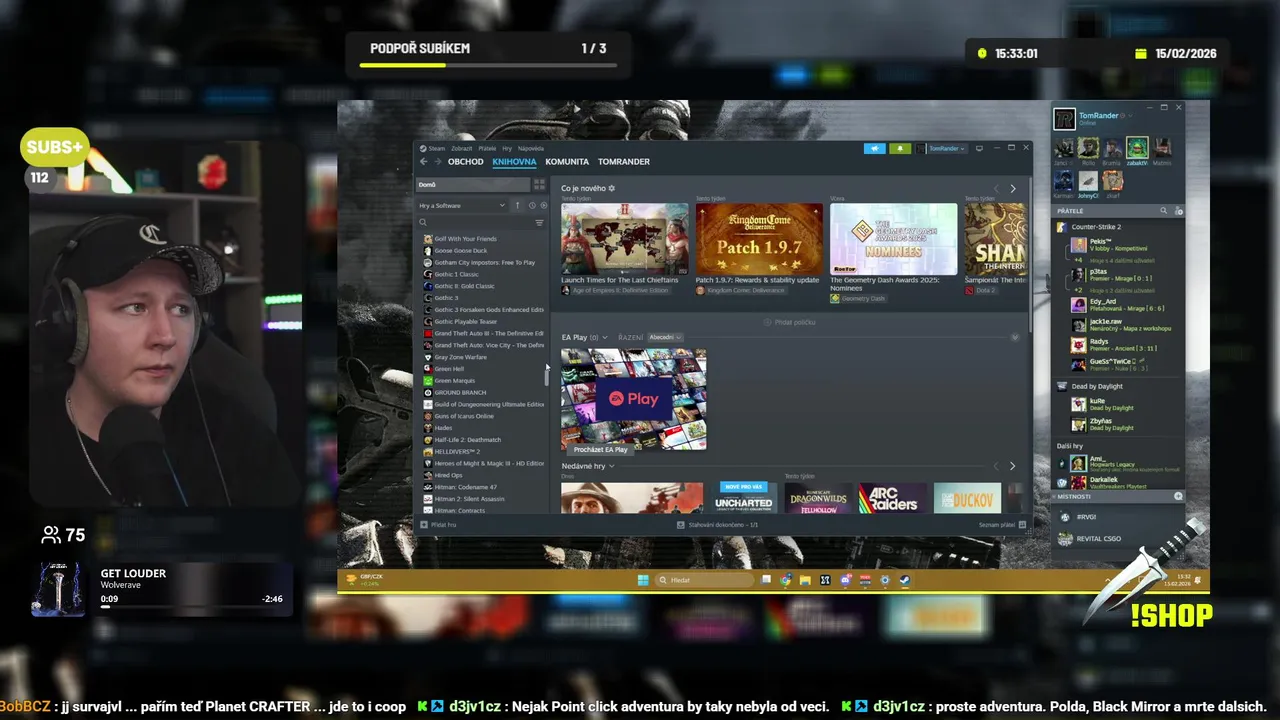The image size is (1280, 720).
Task: Open ARC Raiders recent game tile
Action: [x=893, y=498]
